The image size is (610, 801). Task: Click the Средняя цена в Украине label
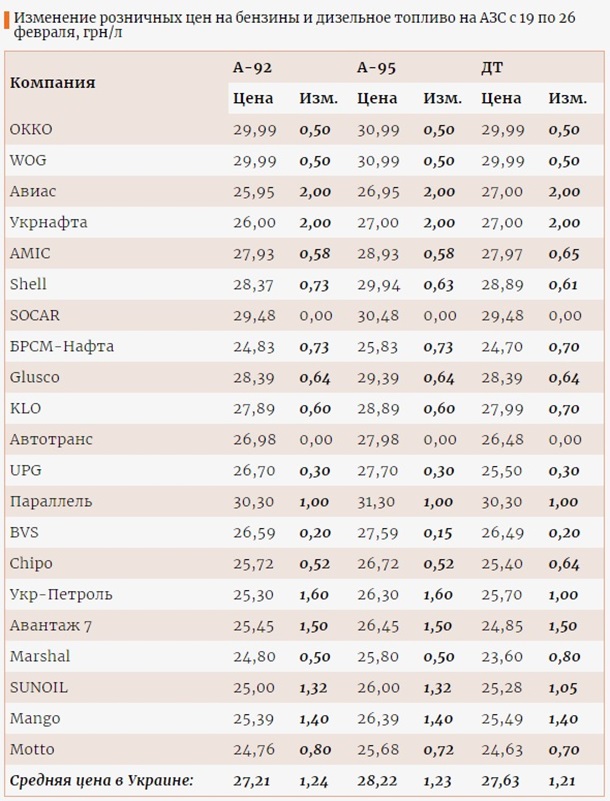[100, 780]
